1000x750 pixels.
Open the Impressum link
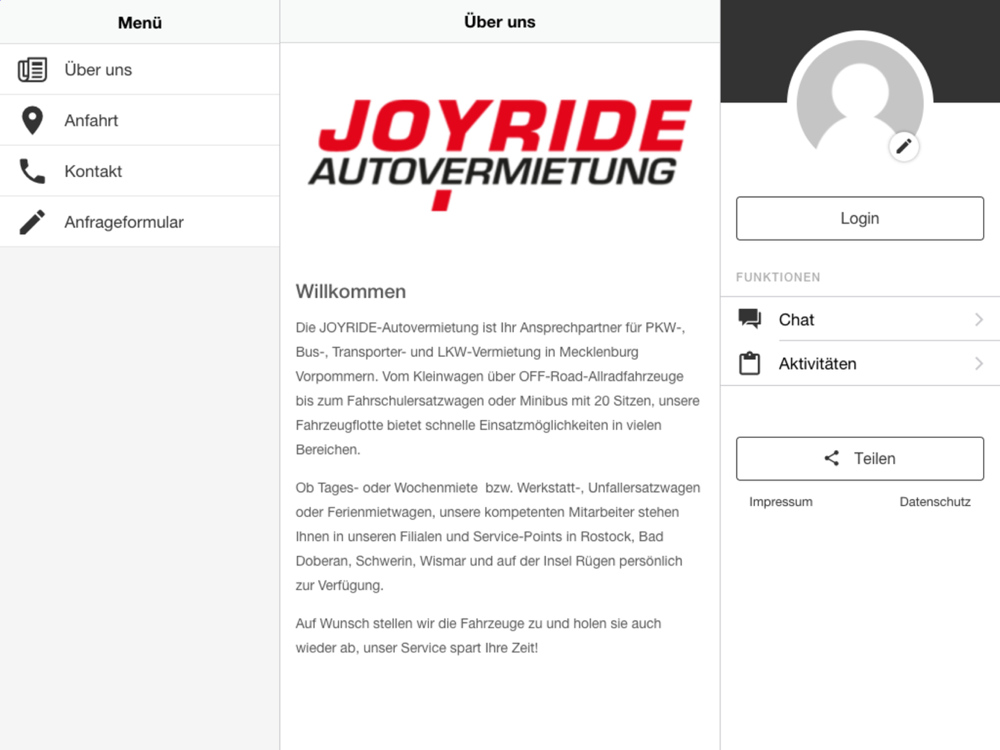pyautogui.click(x=781, y=502)
